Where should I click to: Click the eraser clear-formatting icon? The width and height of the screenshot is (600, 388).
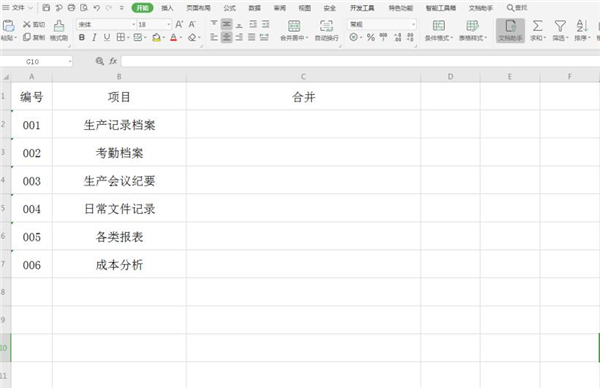[x=192, y=37]
